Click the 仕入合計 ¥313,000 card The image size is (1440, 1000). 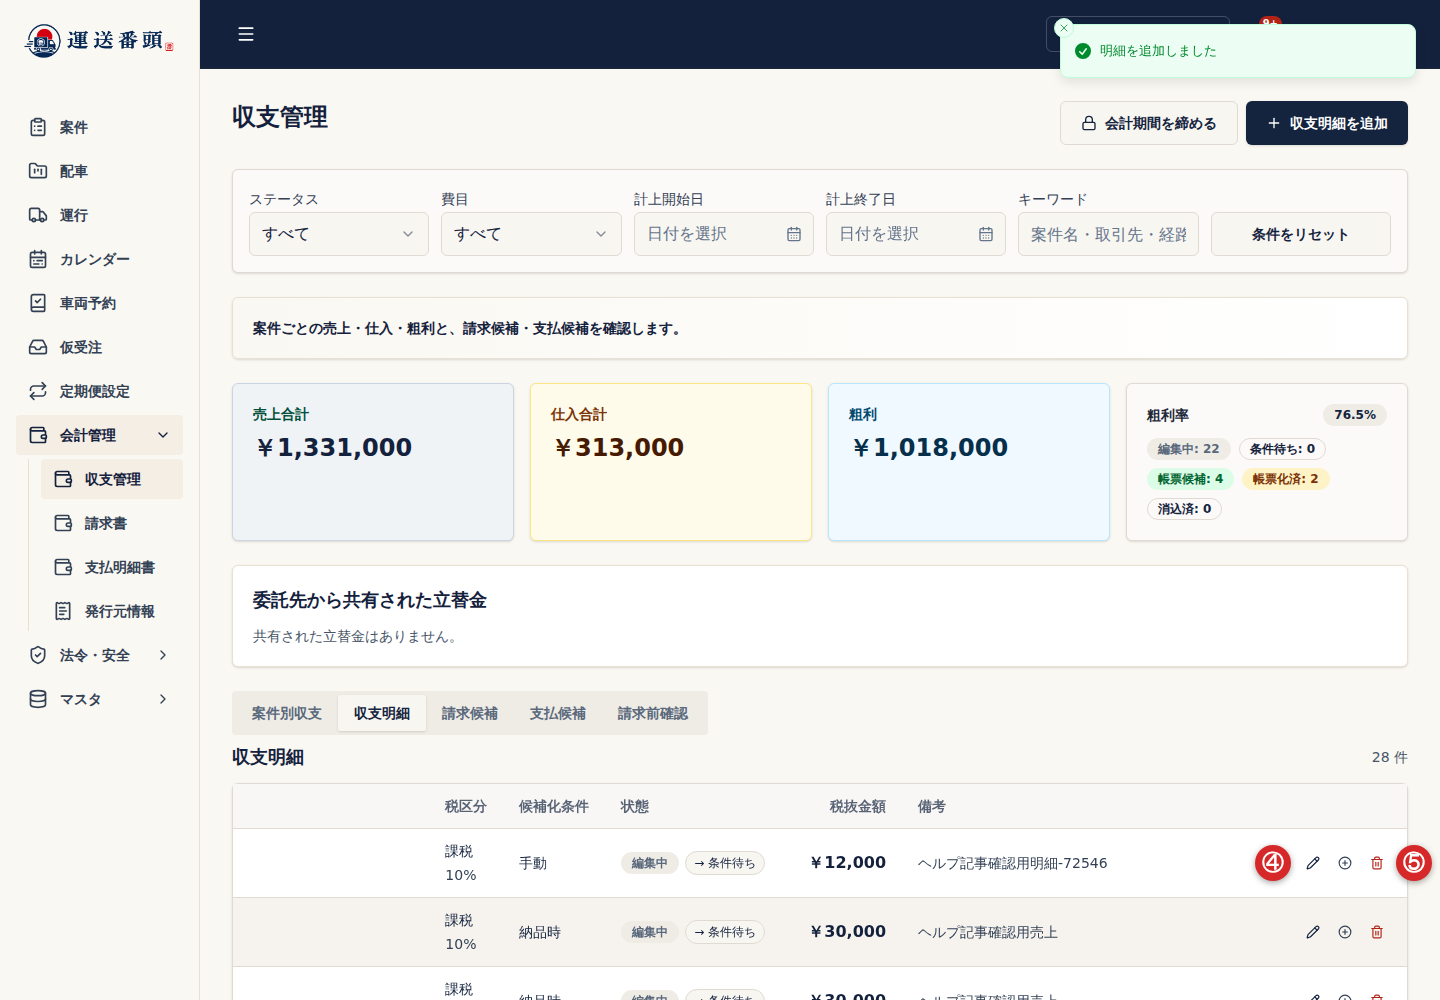click(x=671, y=462)
